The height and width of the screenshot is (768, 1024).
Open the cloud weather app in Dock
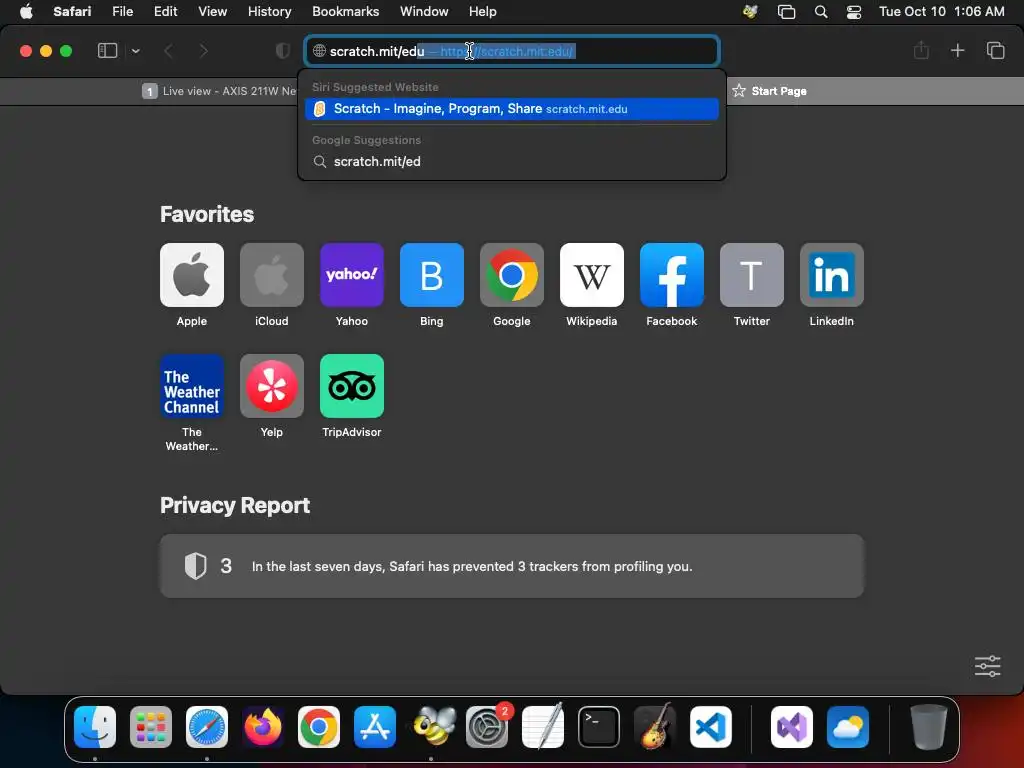click(848, 727)
